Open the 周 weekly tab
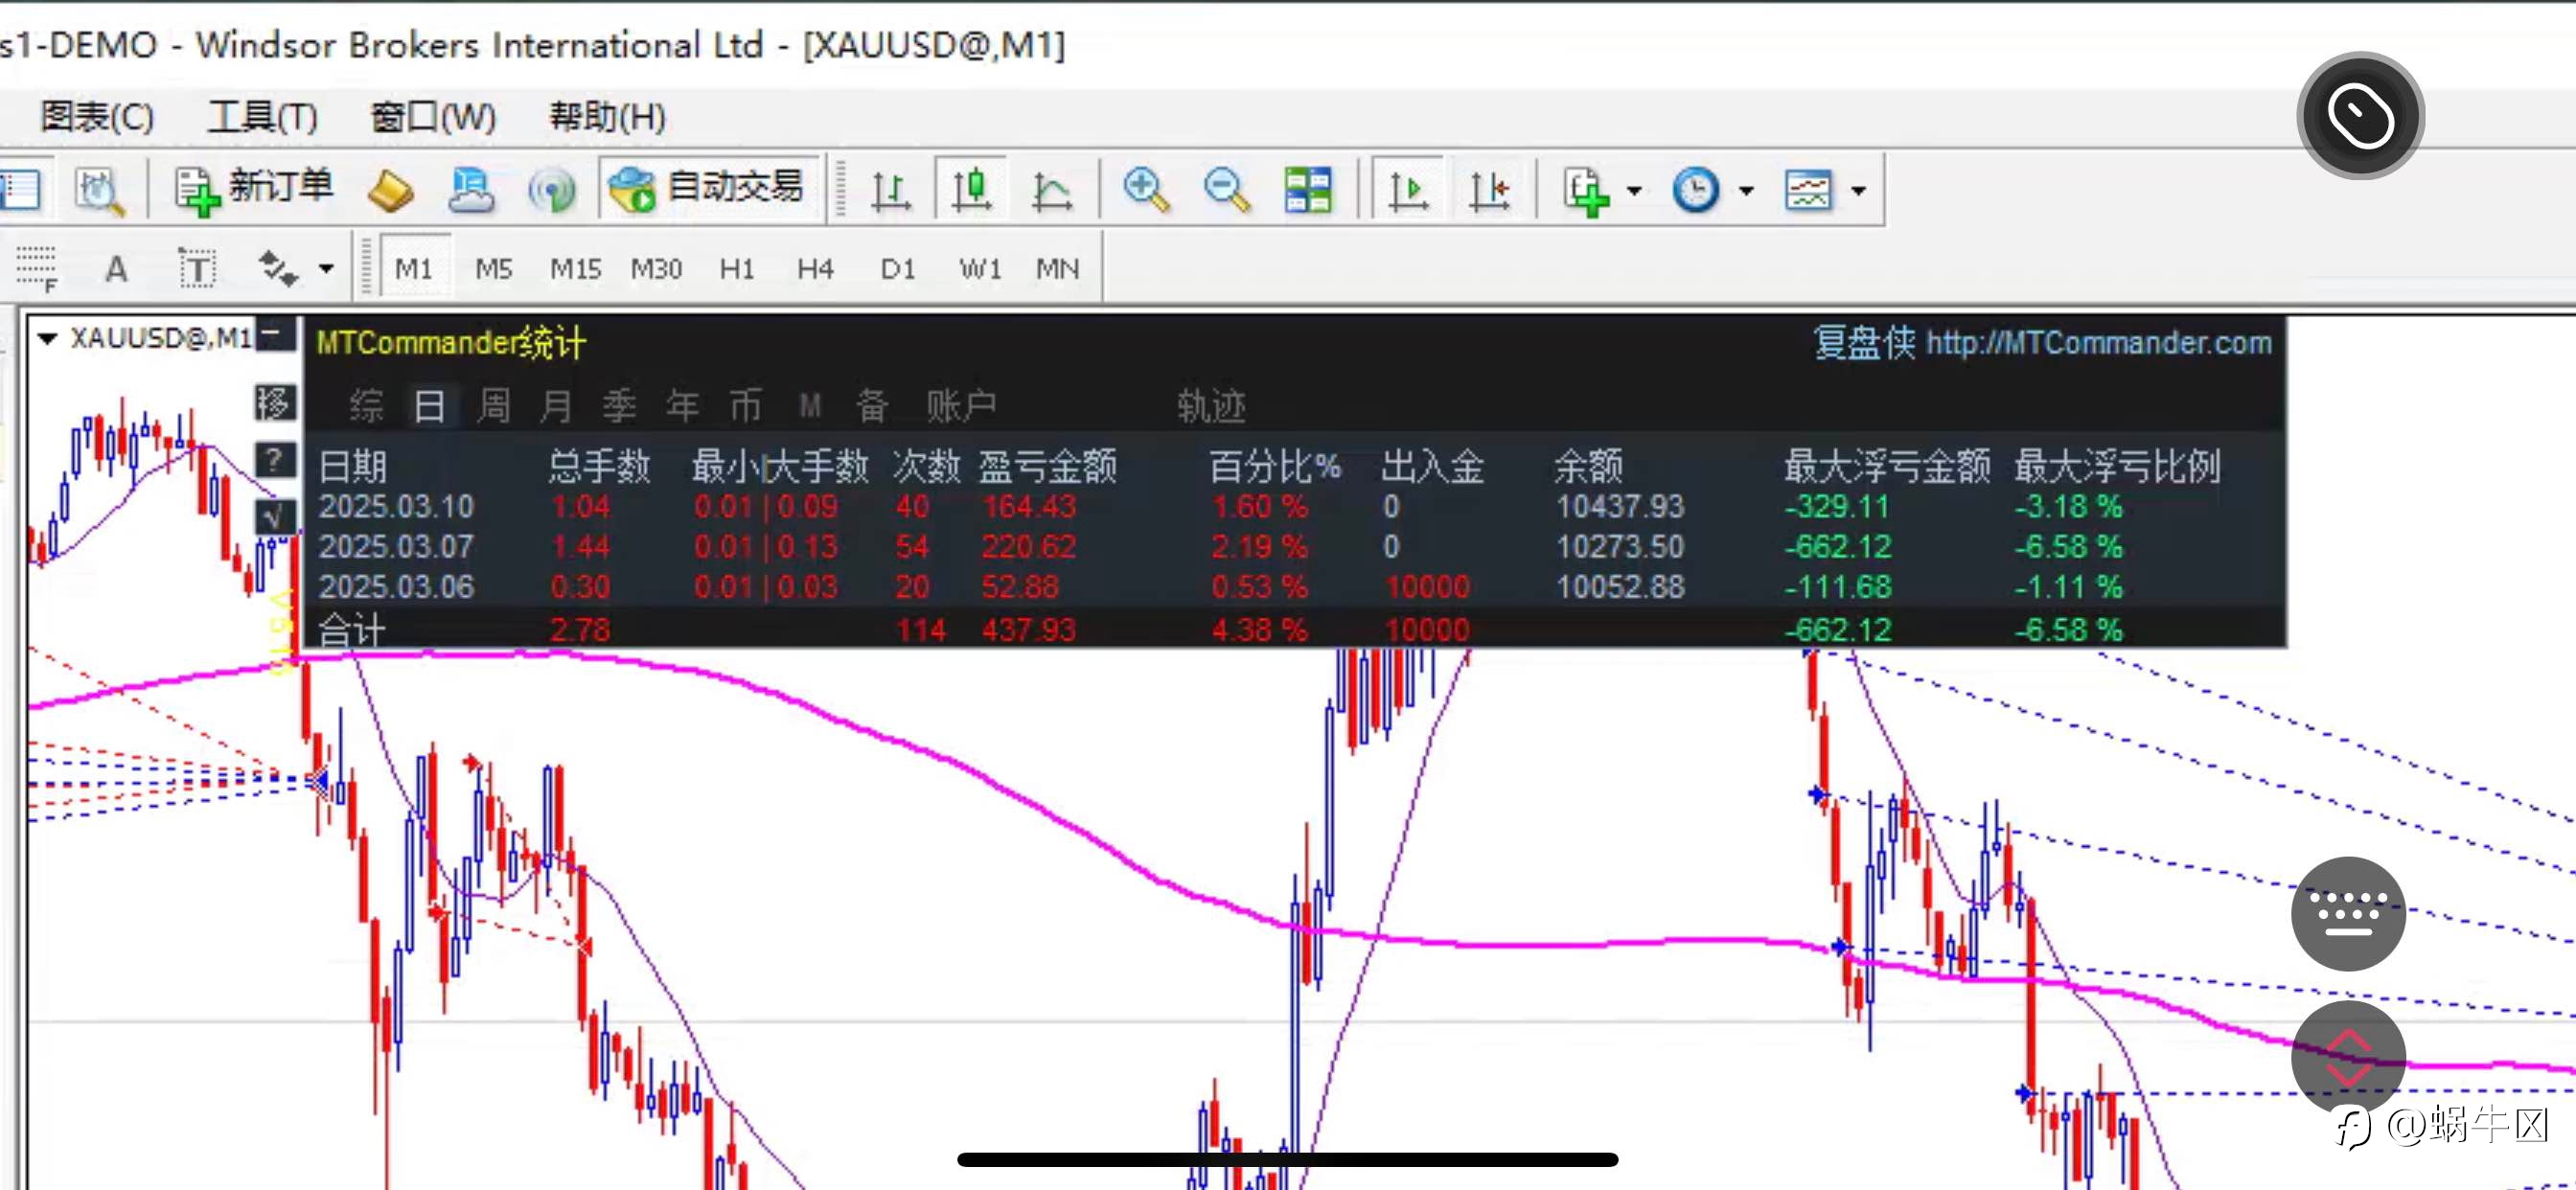Image resolution: width=2576 pixels, height=1190 pixels. point(493,406)
